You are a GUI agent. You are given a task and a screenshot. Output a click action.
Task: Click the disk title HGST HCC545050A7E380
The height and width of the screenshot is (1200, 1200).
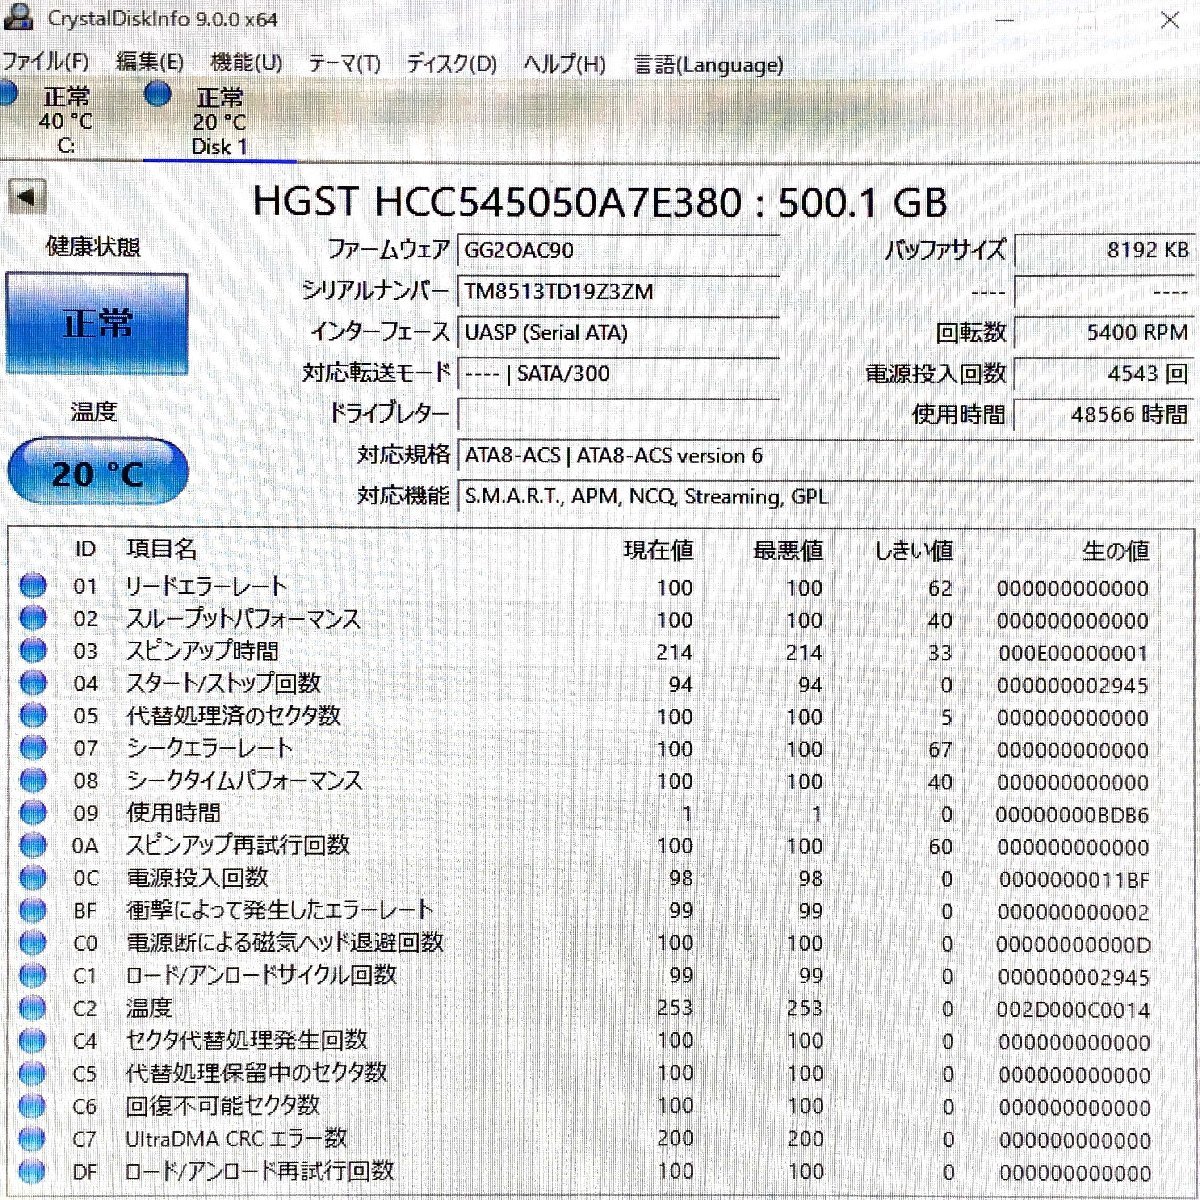[600, 202]
